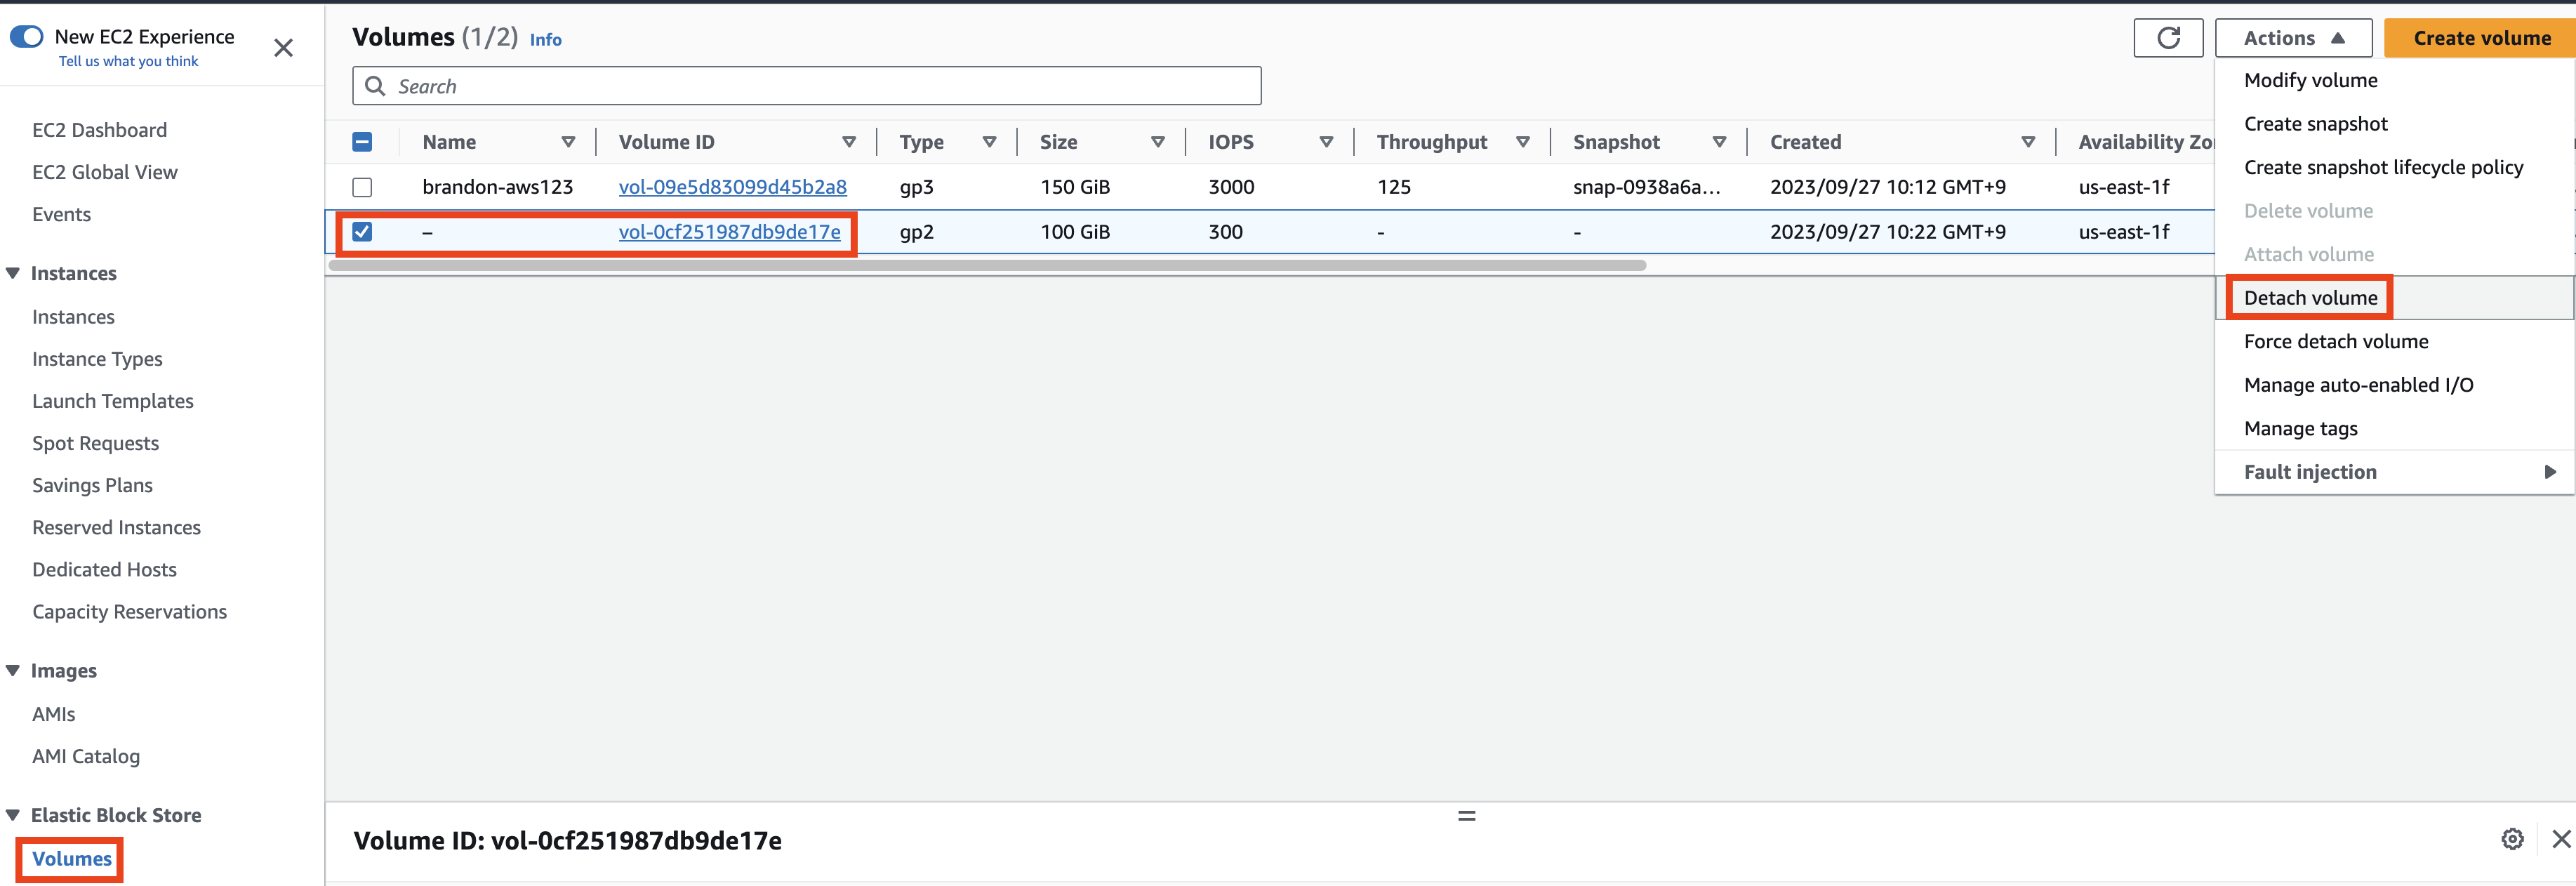
Task: Click the refresh volumes icon button
Action: 2167,38
